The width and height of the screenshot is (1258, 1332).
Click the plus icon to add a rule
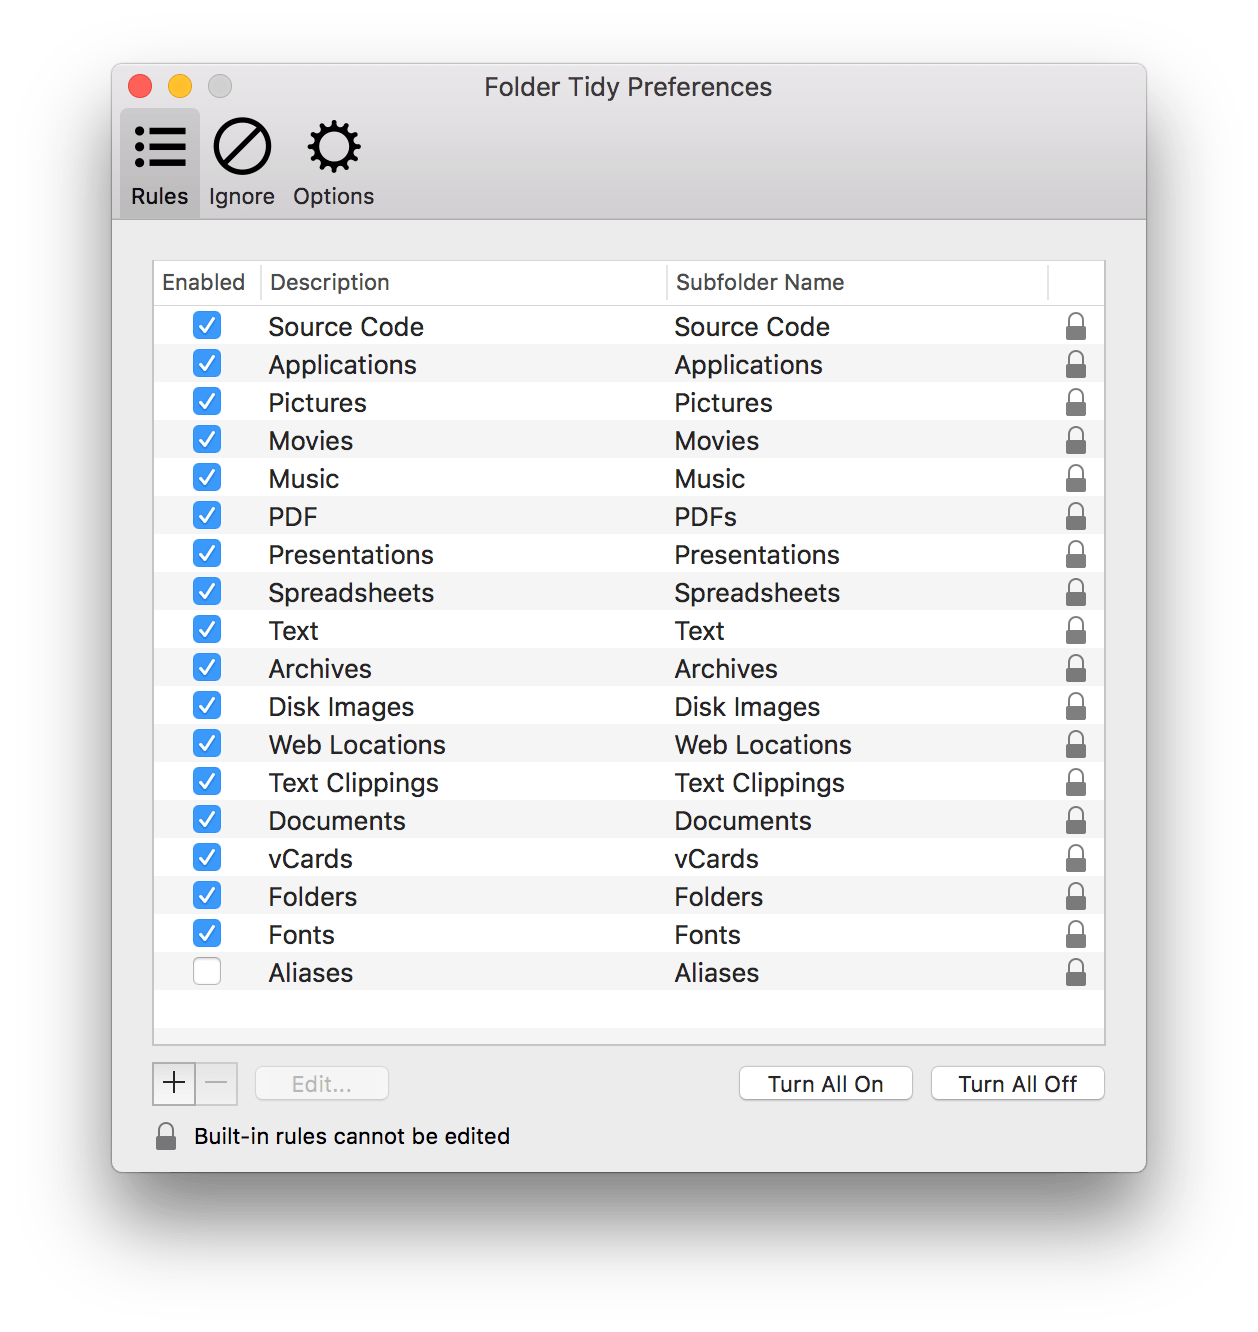tap(173, 1083)
